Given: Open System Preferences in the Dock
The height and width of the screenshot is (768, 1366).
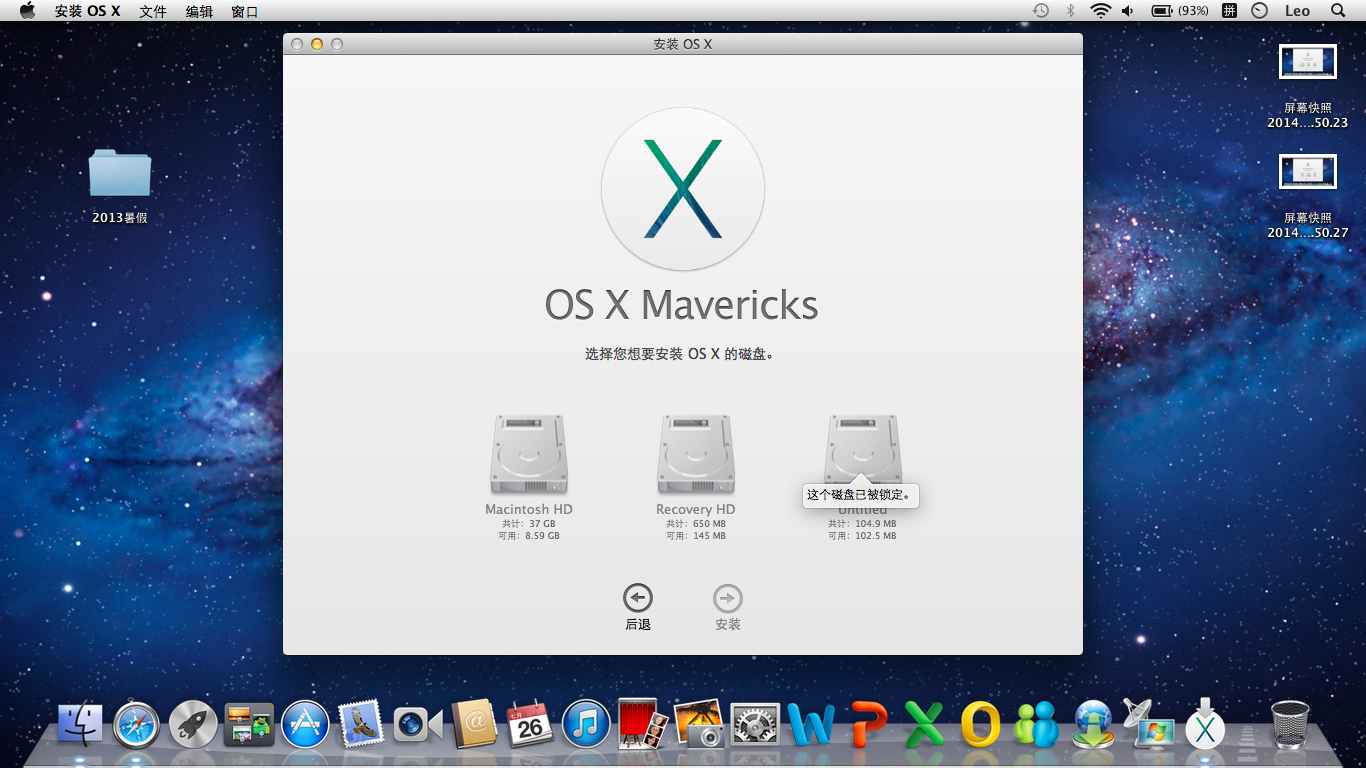Looking at the screenshot, I should [755, 724].
